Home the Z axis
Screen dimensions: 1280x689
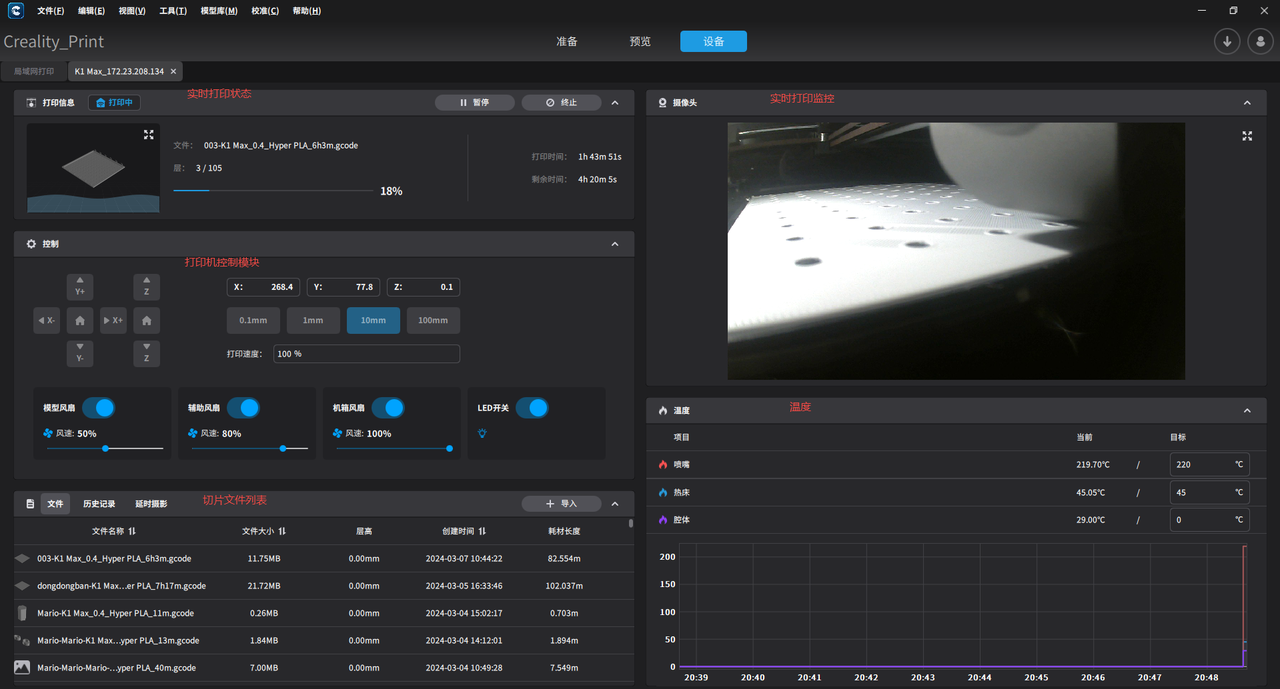[x=146, y=320]
